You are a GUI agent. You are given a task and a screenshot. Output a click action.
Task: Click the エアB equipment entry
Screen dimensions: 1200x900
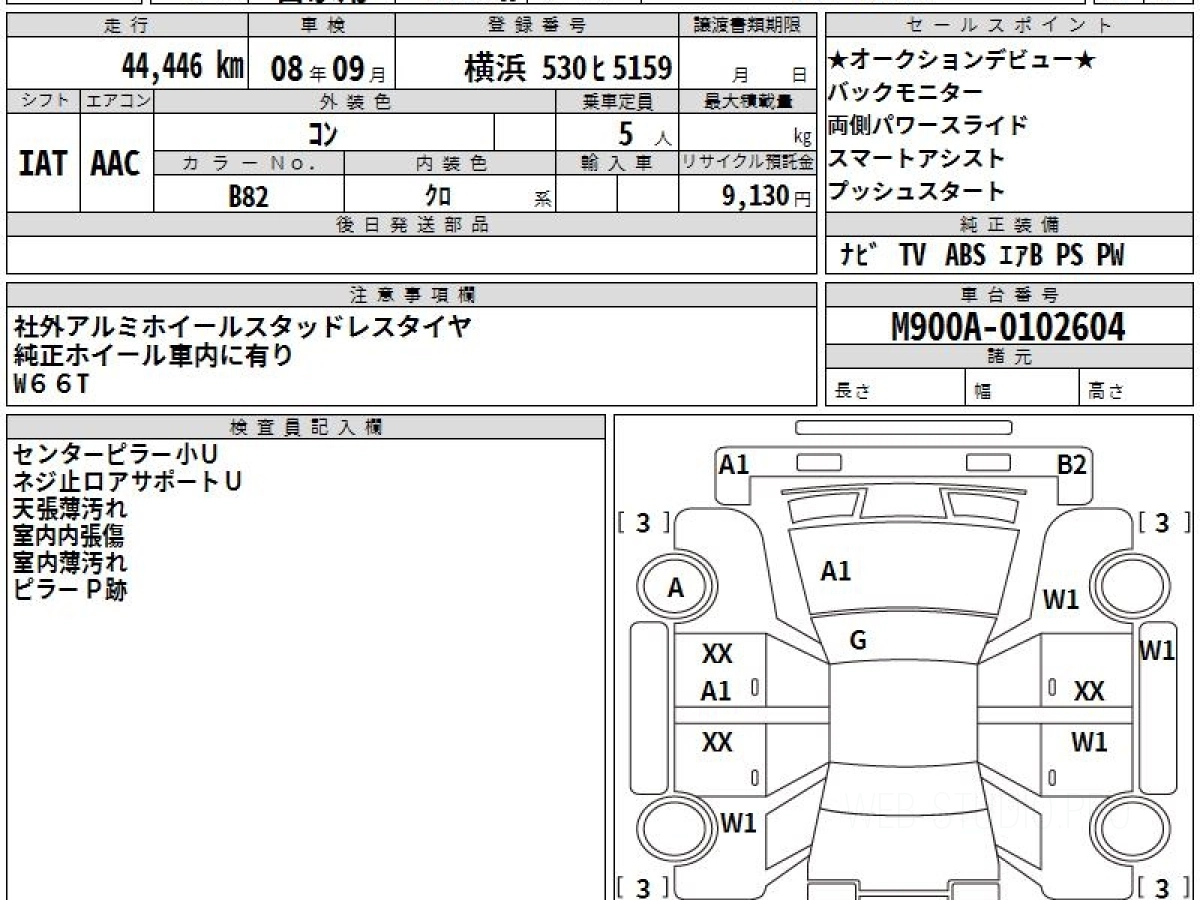(1021, 255)
